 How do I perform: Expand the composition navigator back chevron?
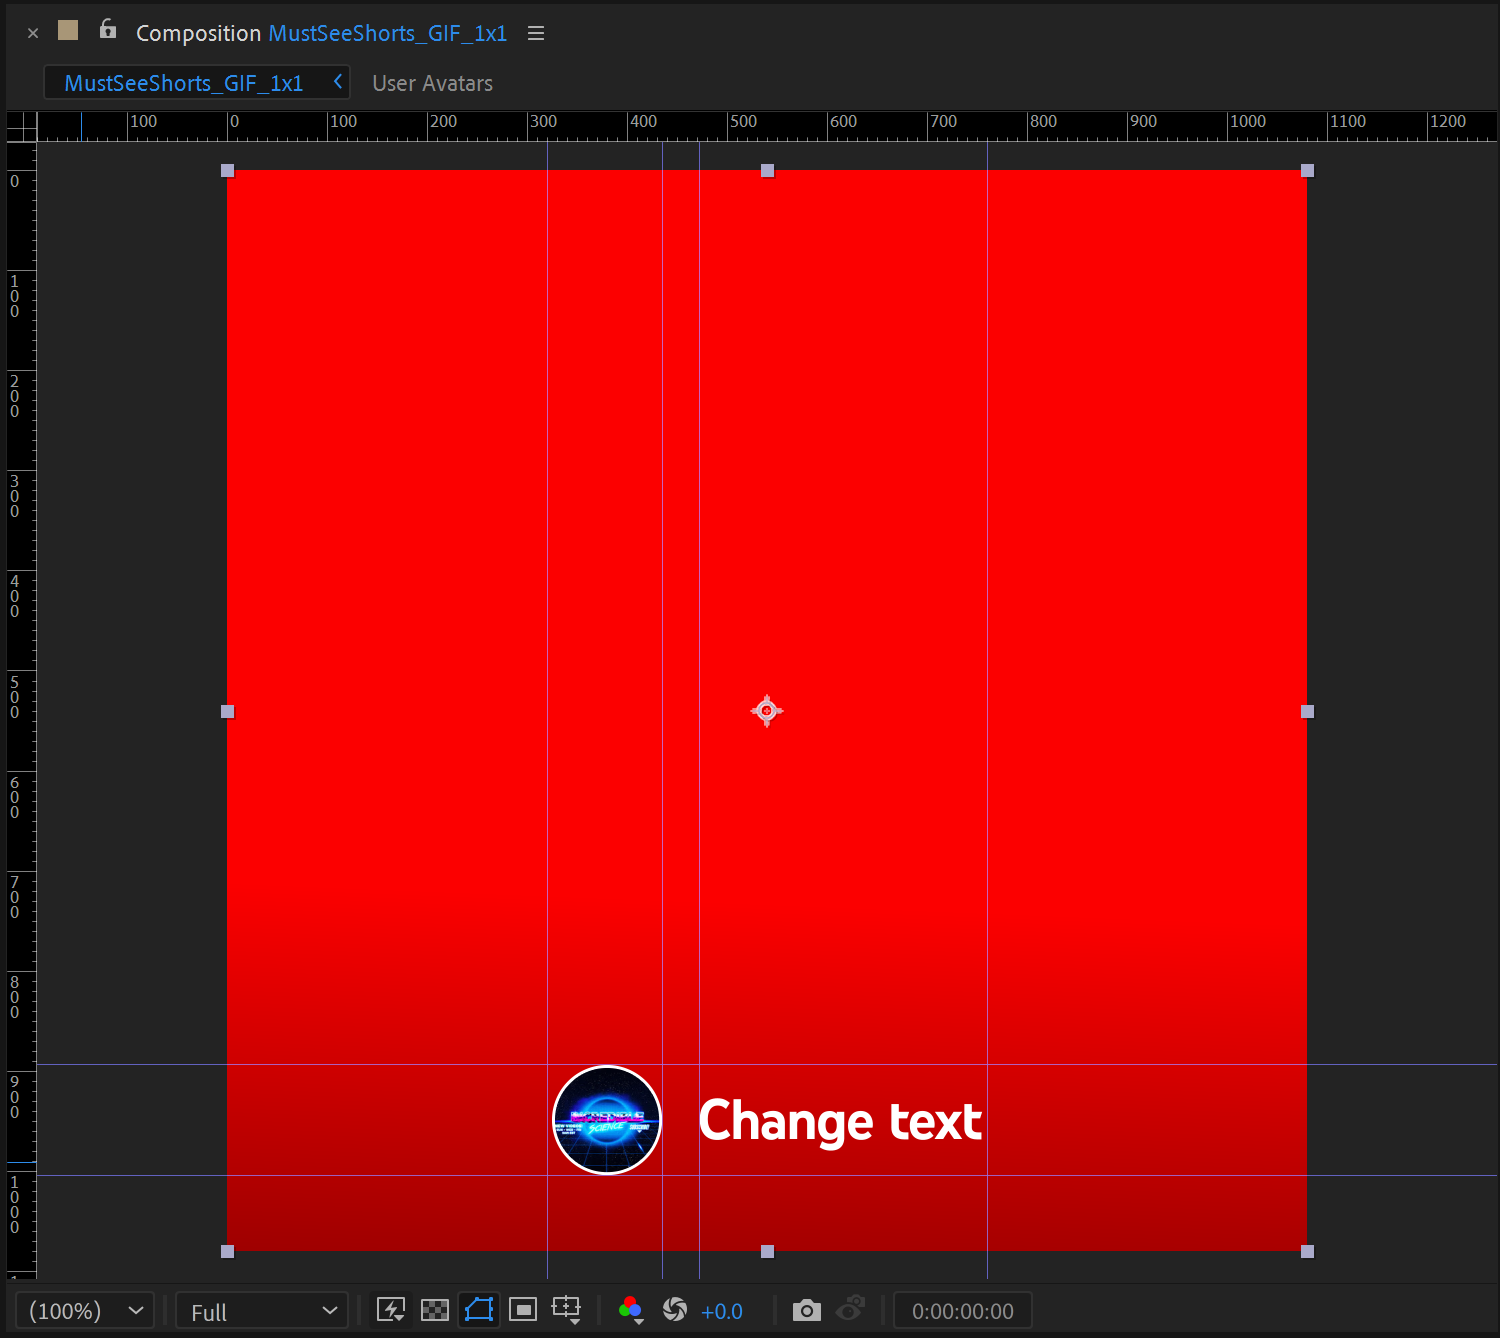[338, 82]
